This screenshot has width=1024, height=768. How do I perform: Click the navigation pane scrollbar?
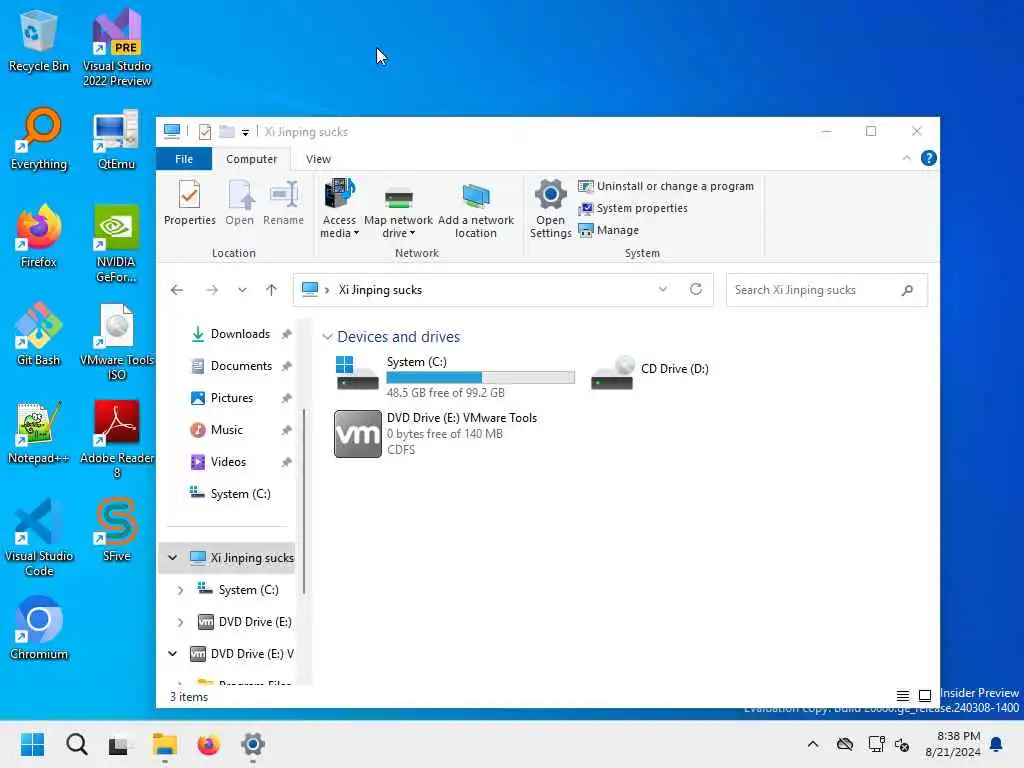(x=304, y=502)
